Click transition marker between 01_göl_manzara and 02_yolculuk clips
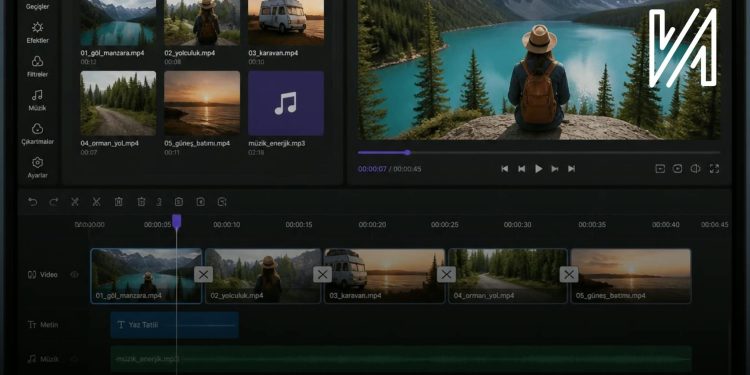Image resolution: width=750 pixels, height=375 pixels. coord(203,275)
